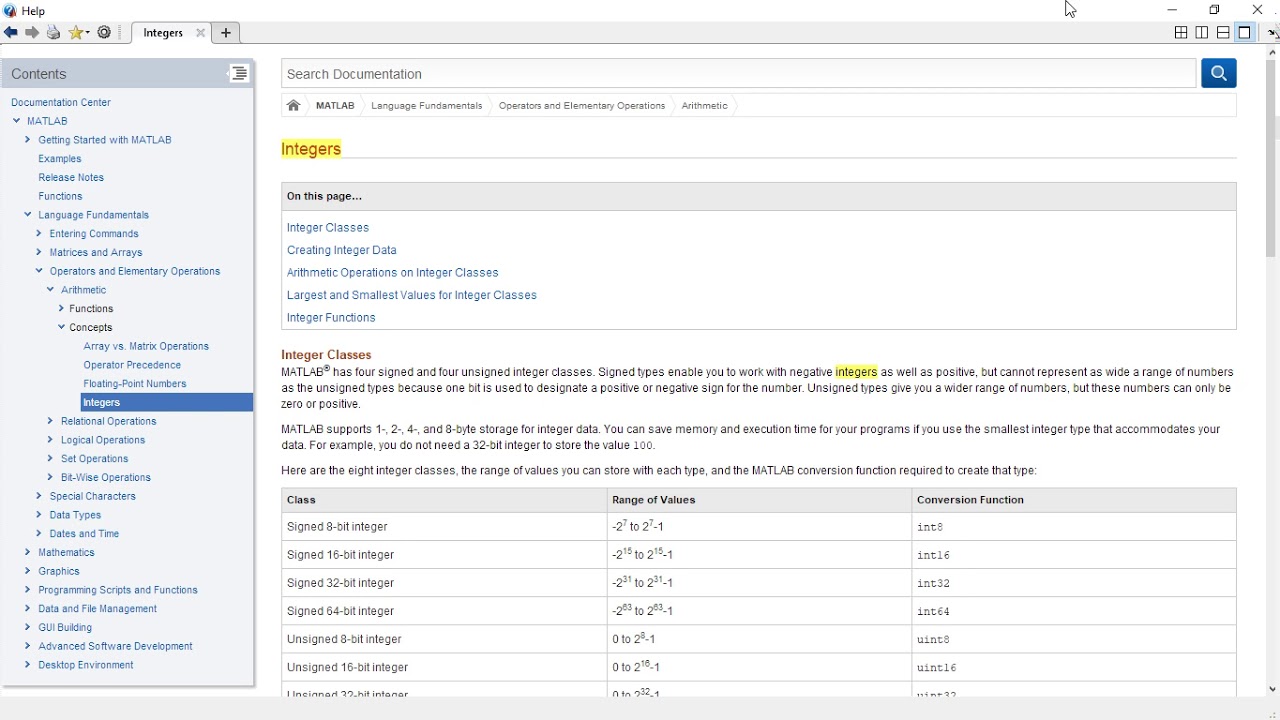Open Language Fundamentals breadcrumb

pyautogui.click(x=427, y=106)
